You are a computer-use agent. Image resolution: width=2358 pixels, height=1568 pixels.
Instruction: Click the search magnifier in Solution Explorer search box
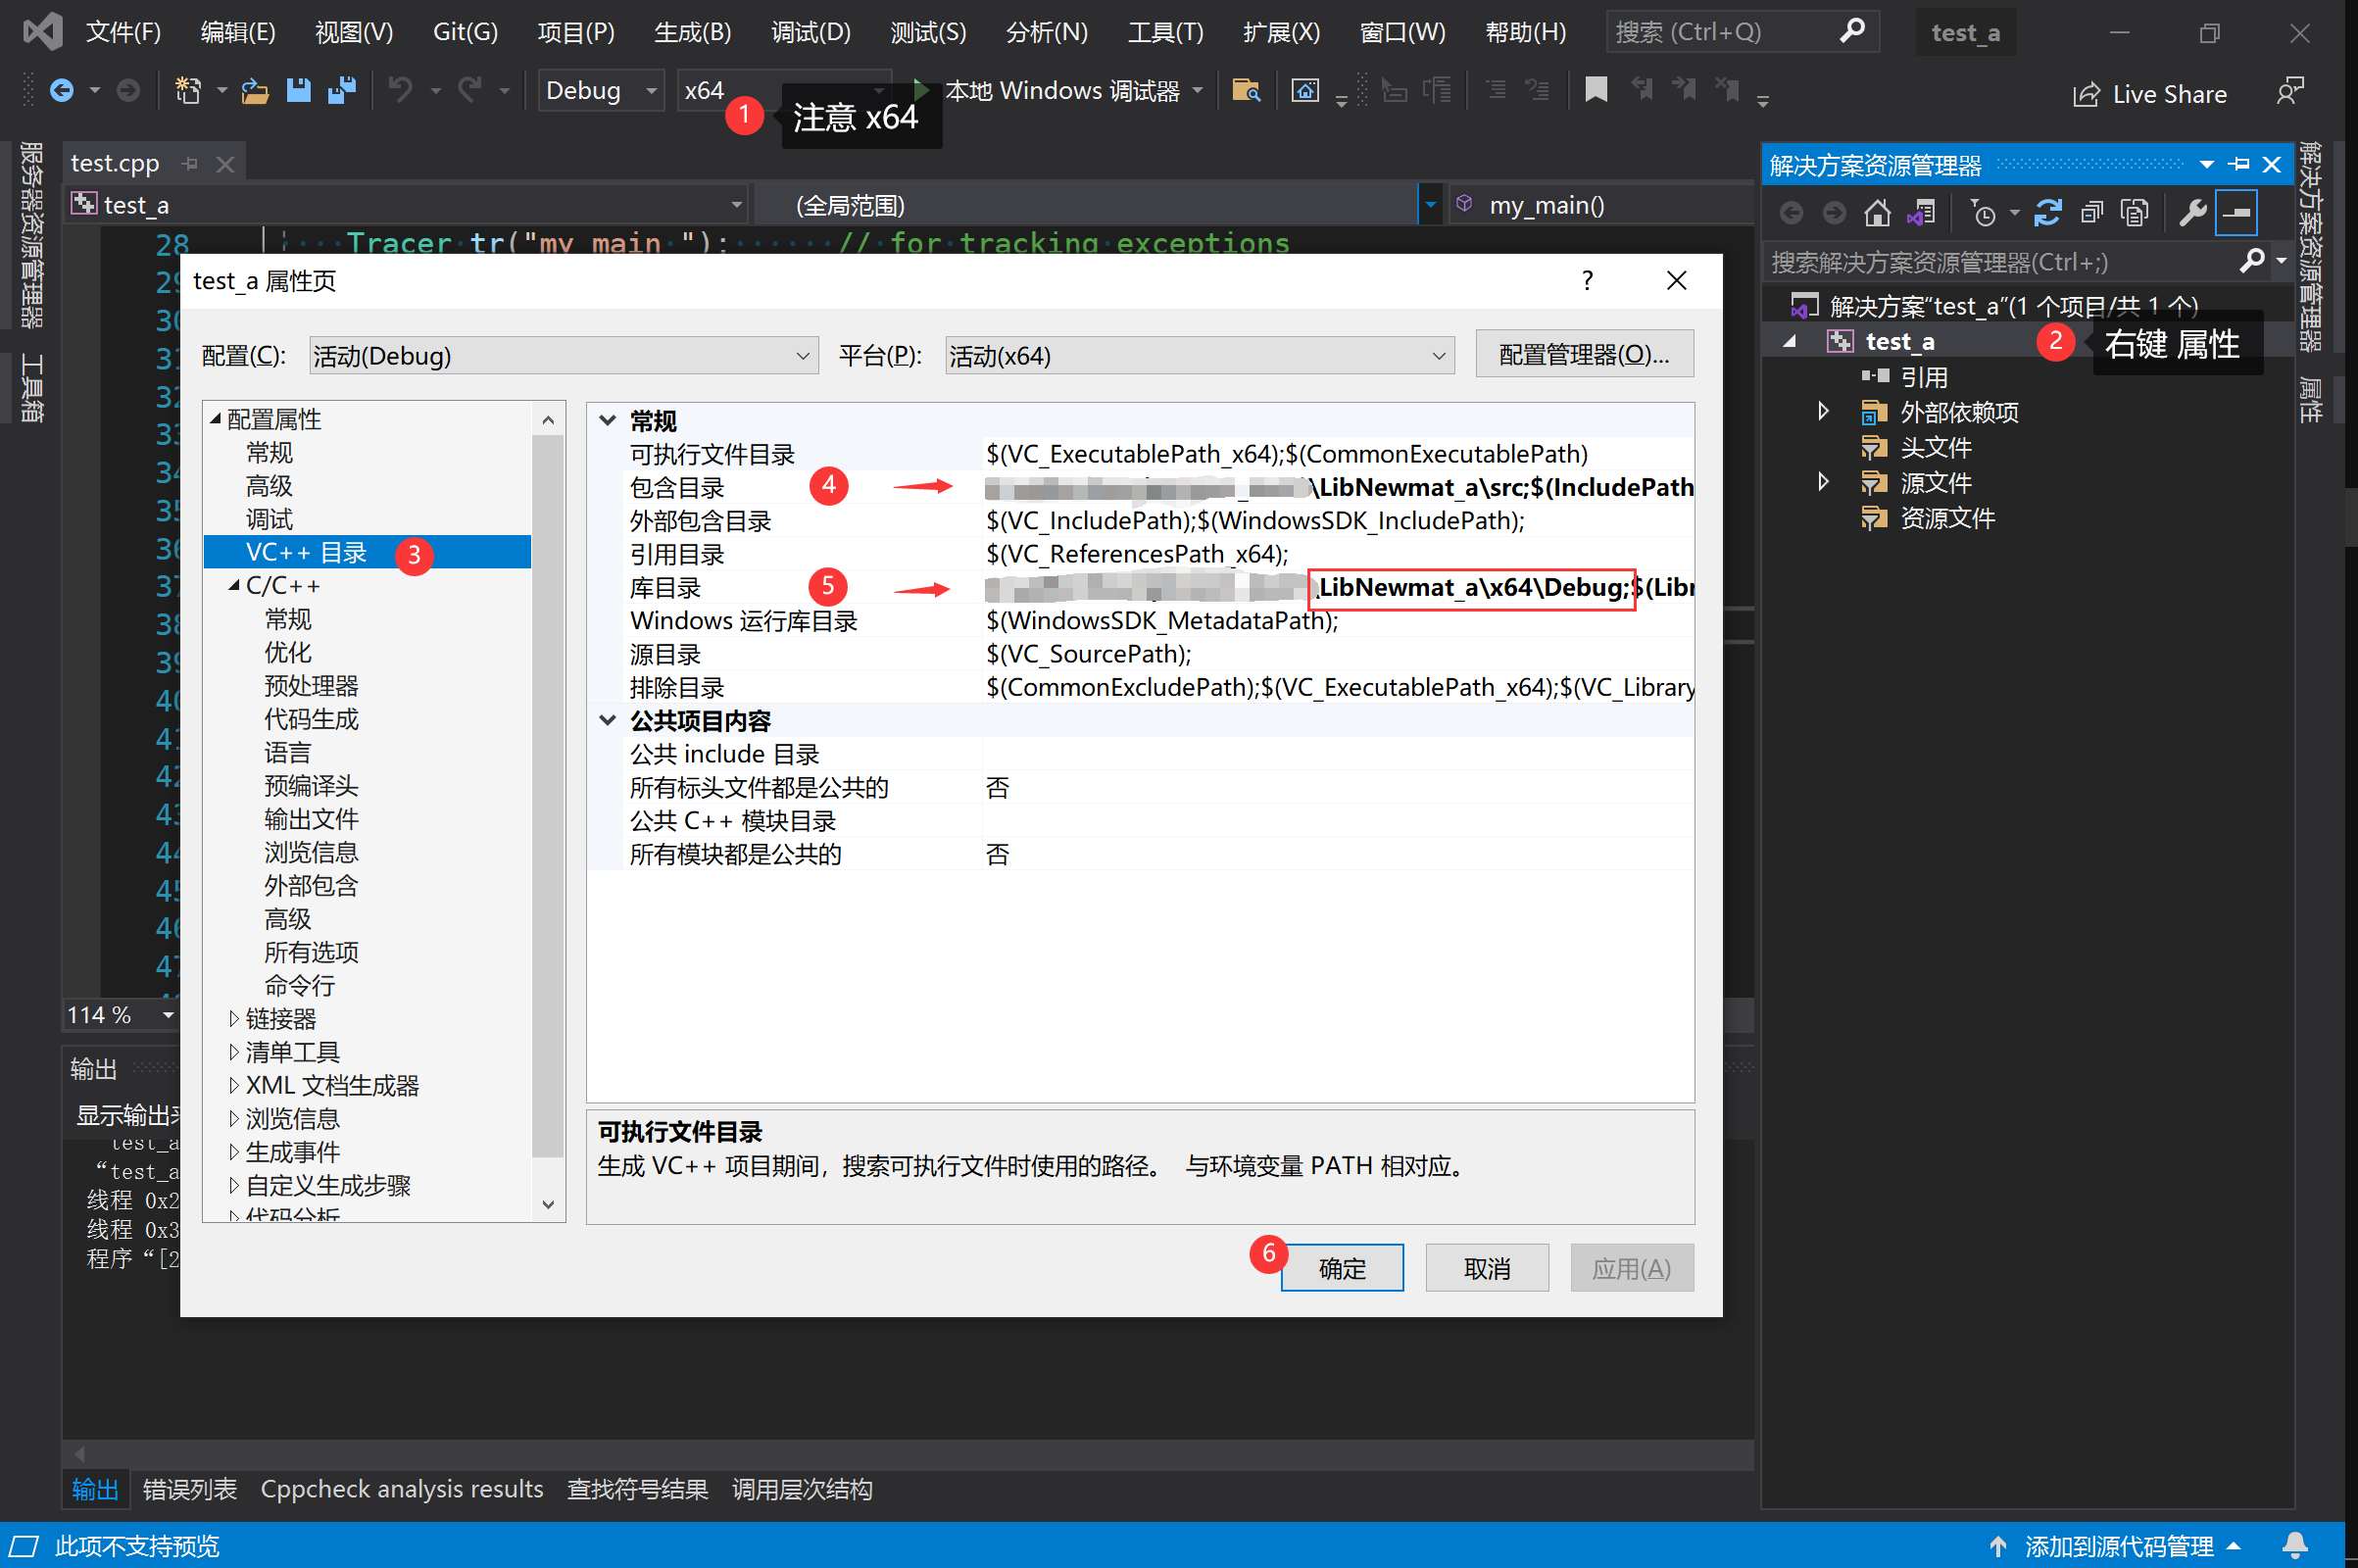pos(2252,262)
